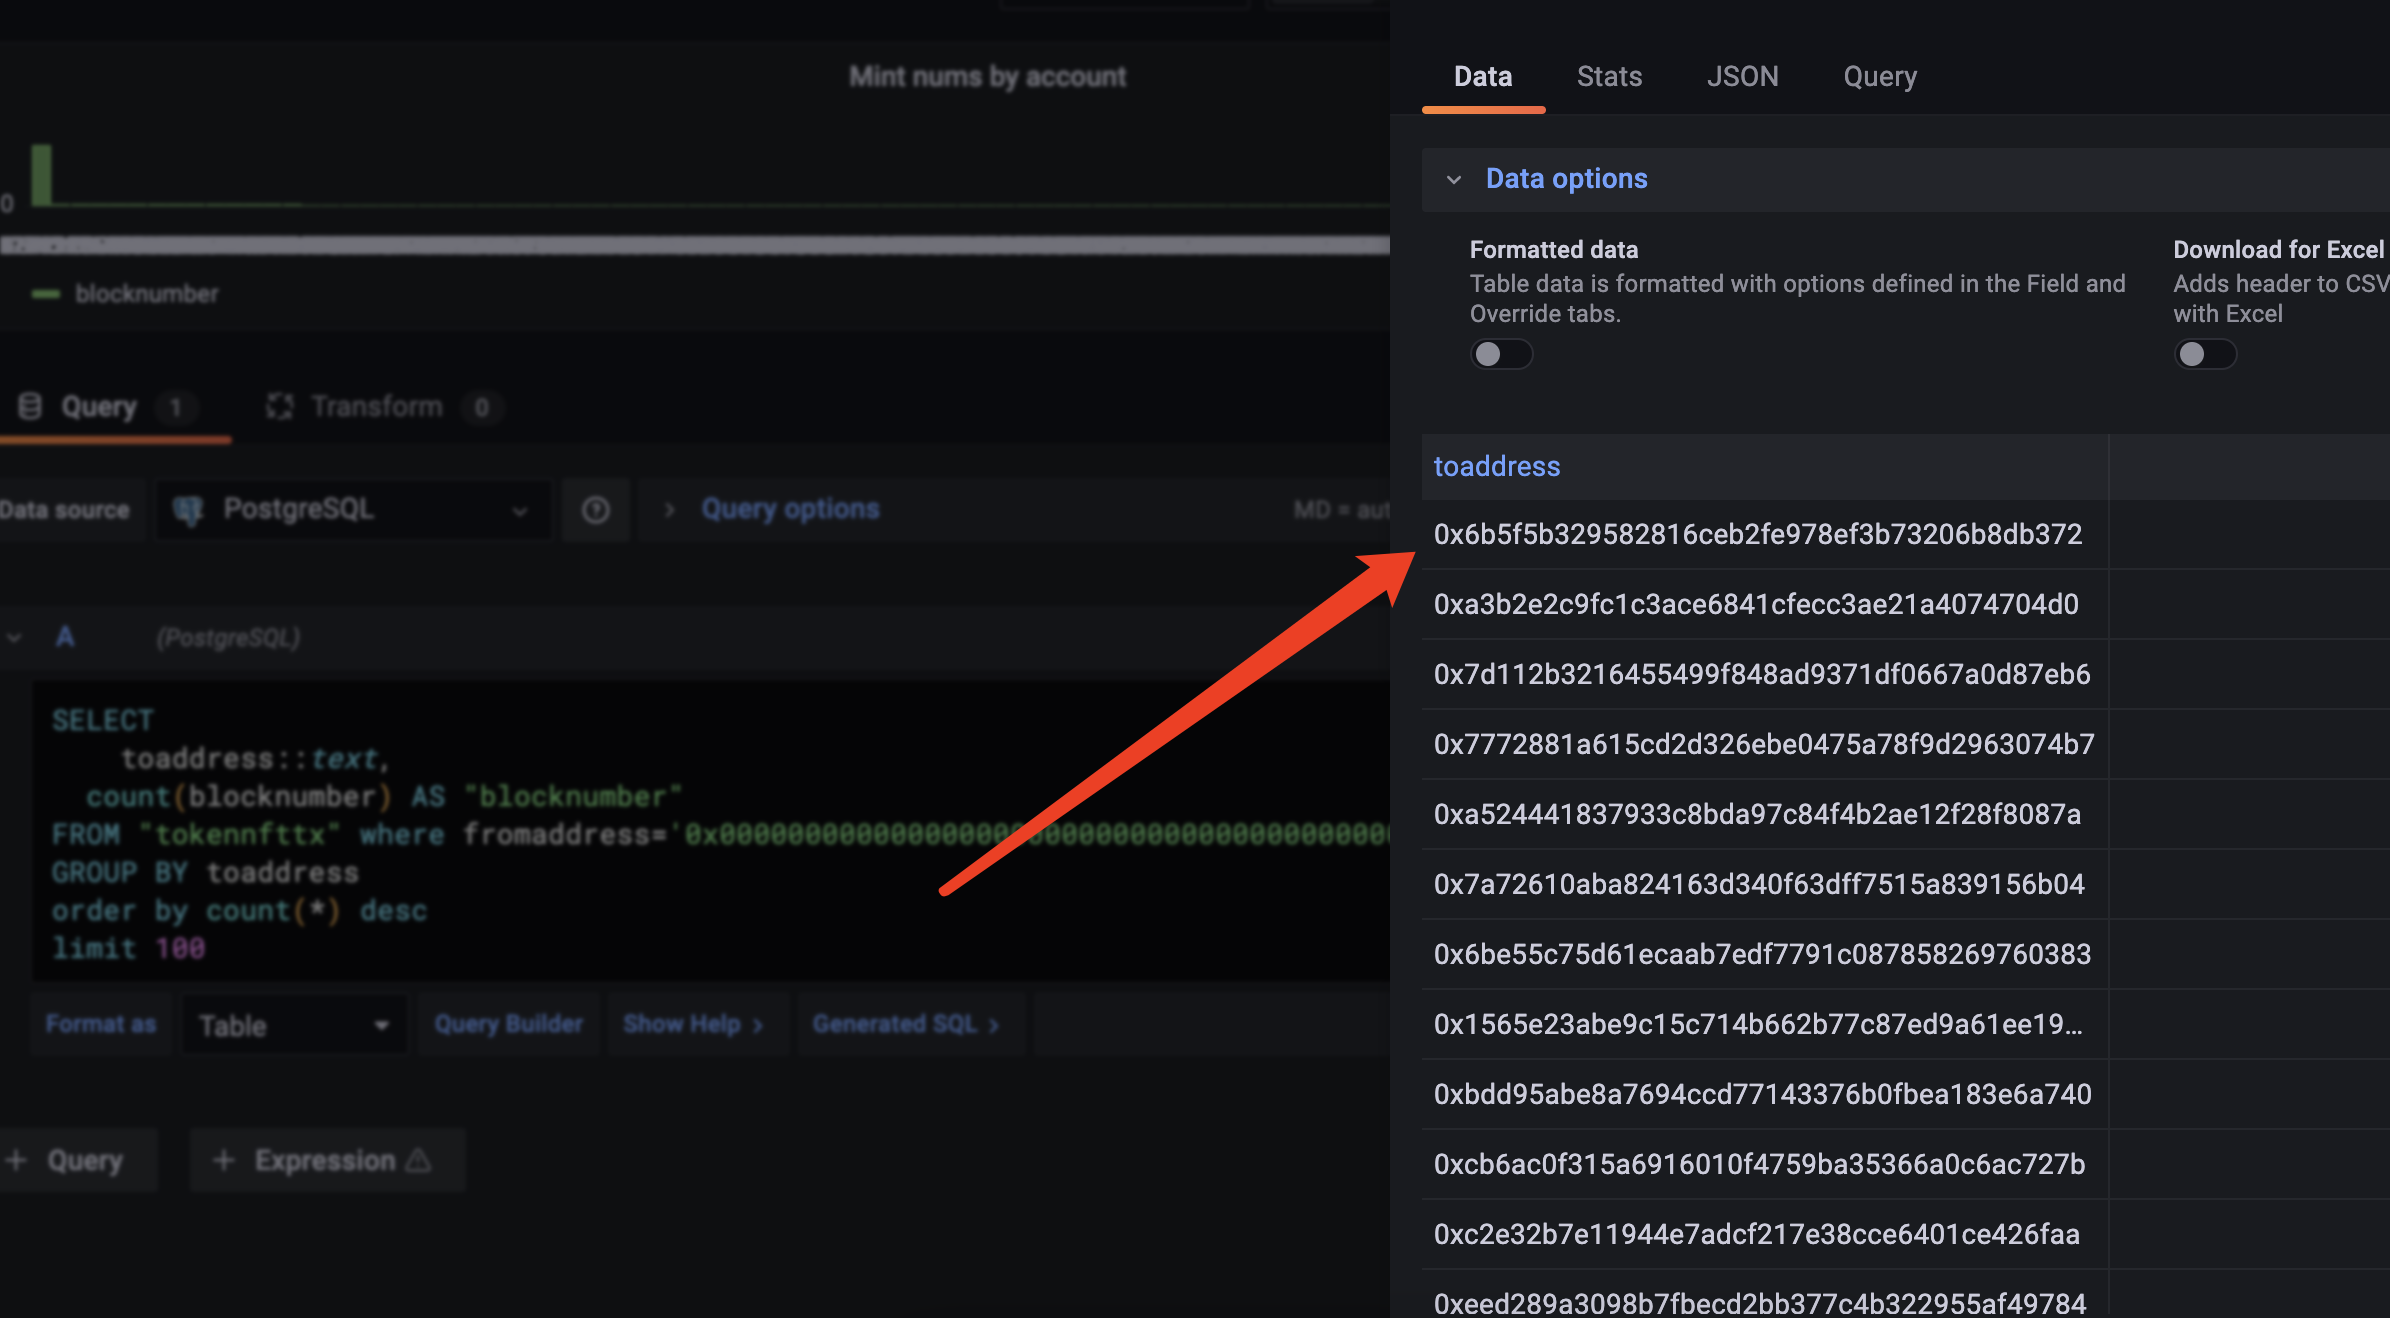The height and width of the screenshot is (1318, 2390).
Task: Switch to the Stats tab
Action: click(1609, 77)
